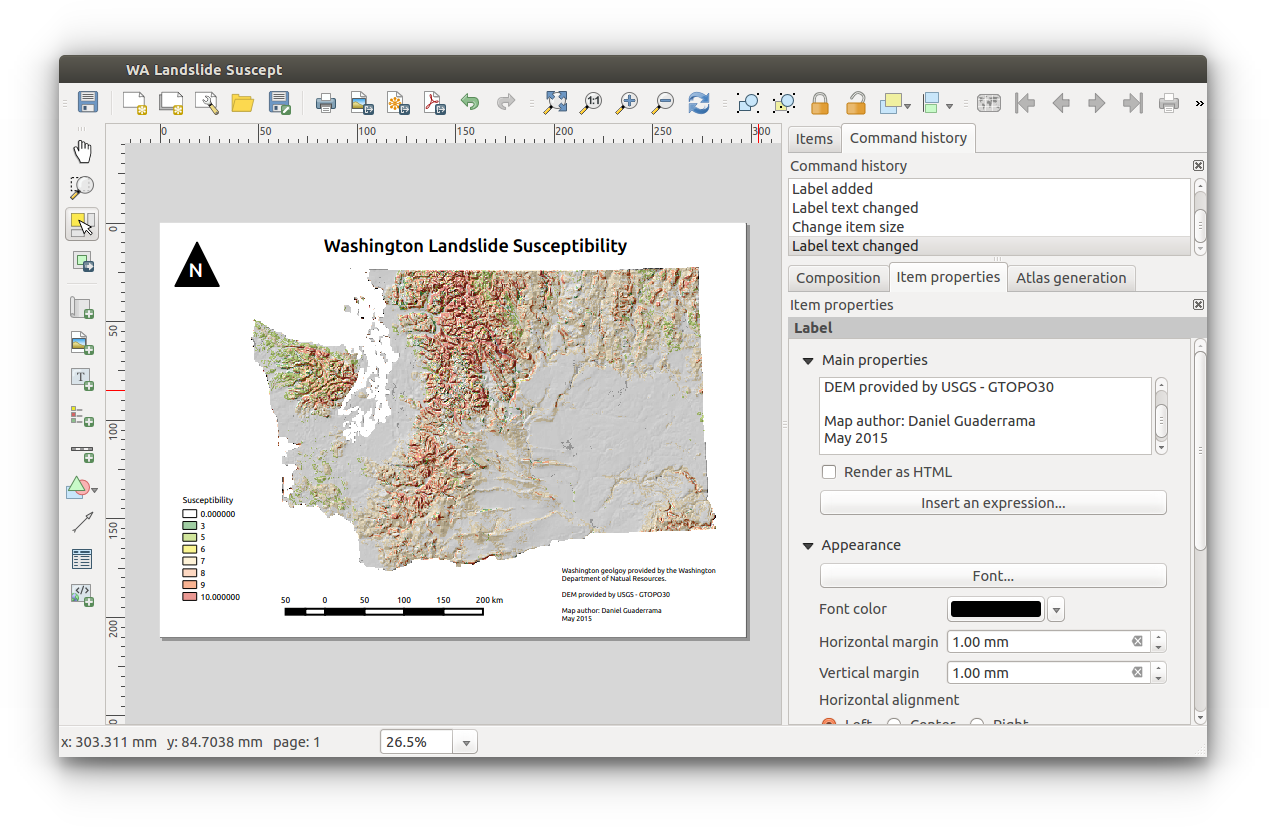Open the Add attribute table tool
The height and width of the screenshot is (827, 1269).
click(82, 559)
